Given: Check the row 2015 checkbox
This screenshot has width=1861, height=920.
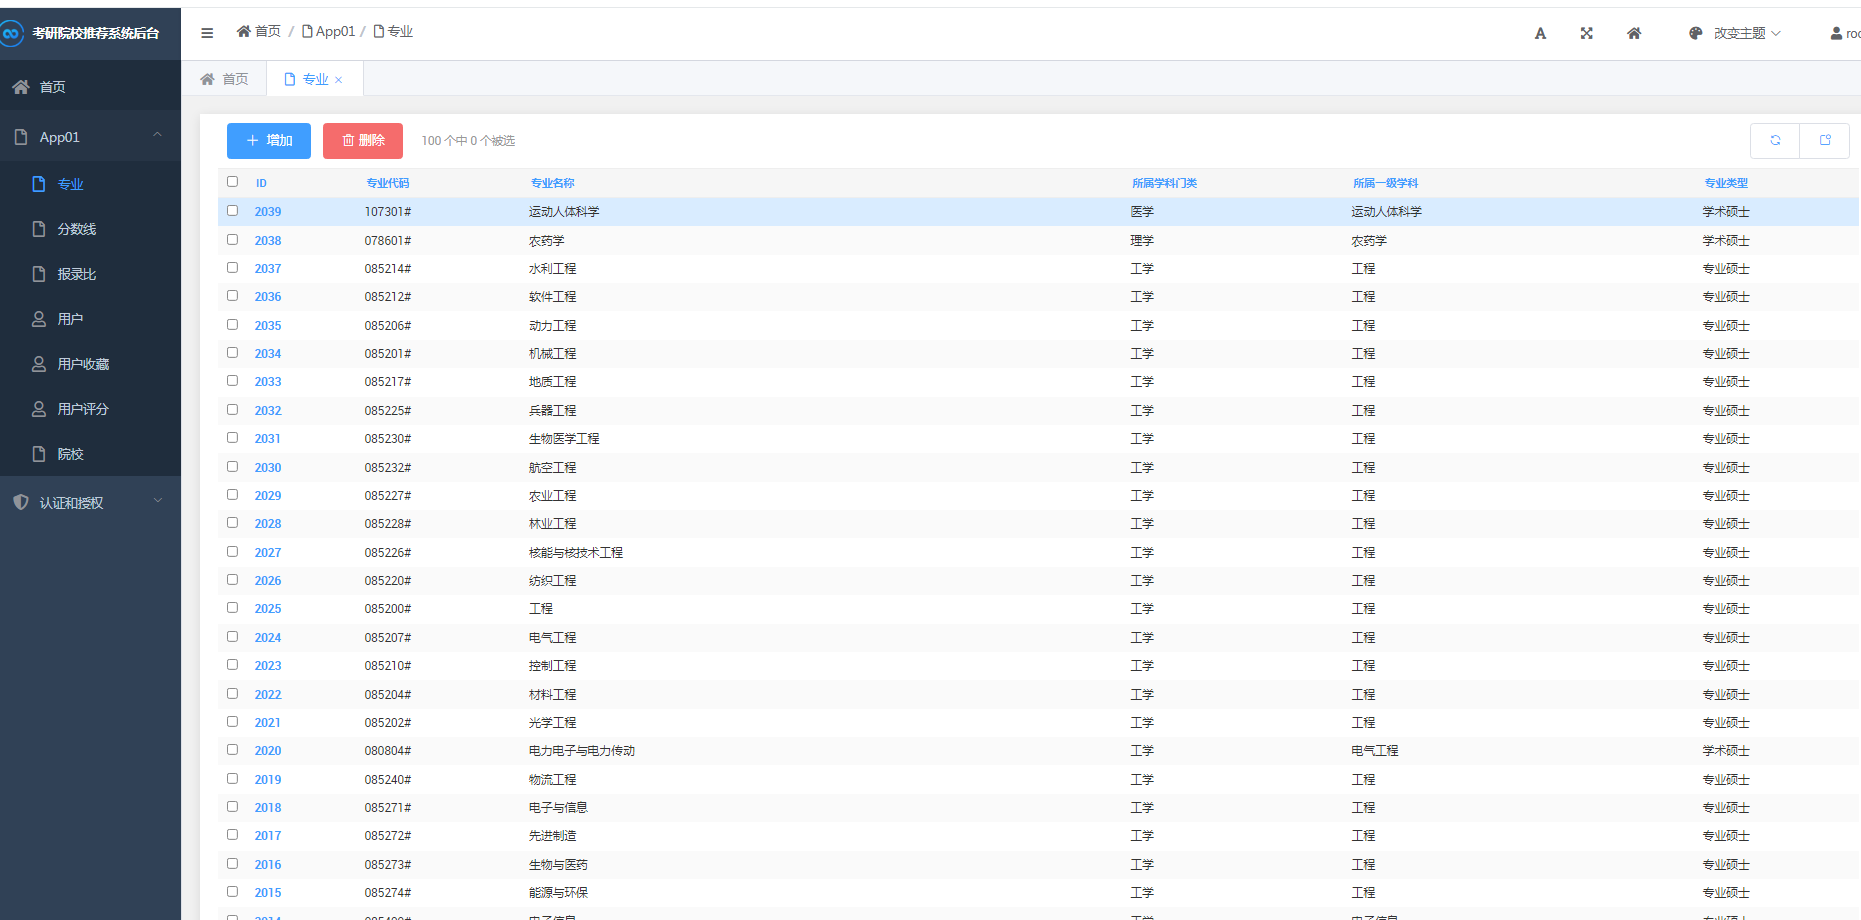Looking at the screenshot, I should coord(232,892).
